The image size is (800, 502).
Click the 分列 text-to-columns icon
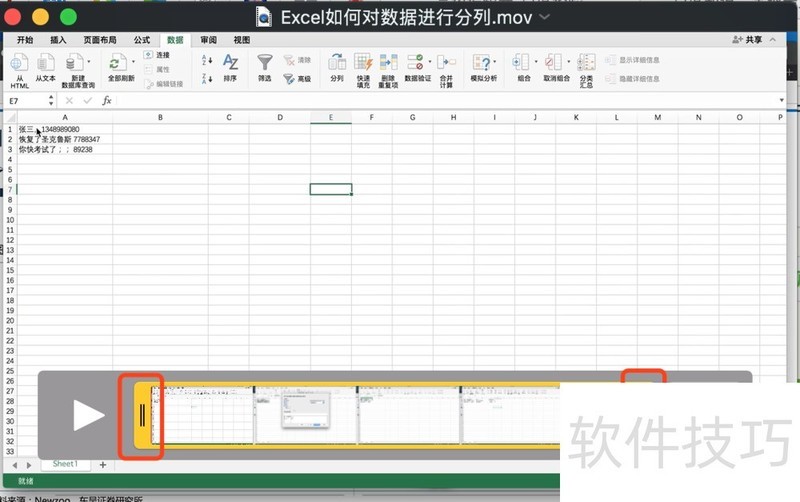(337, 63)
